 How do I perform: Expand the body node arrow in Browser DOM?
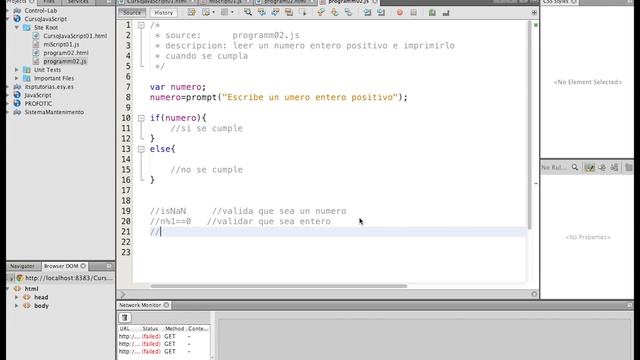tap(17, 306)
